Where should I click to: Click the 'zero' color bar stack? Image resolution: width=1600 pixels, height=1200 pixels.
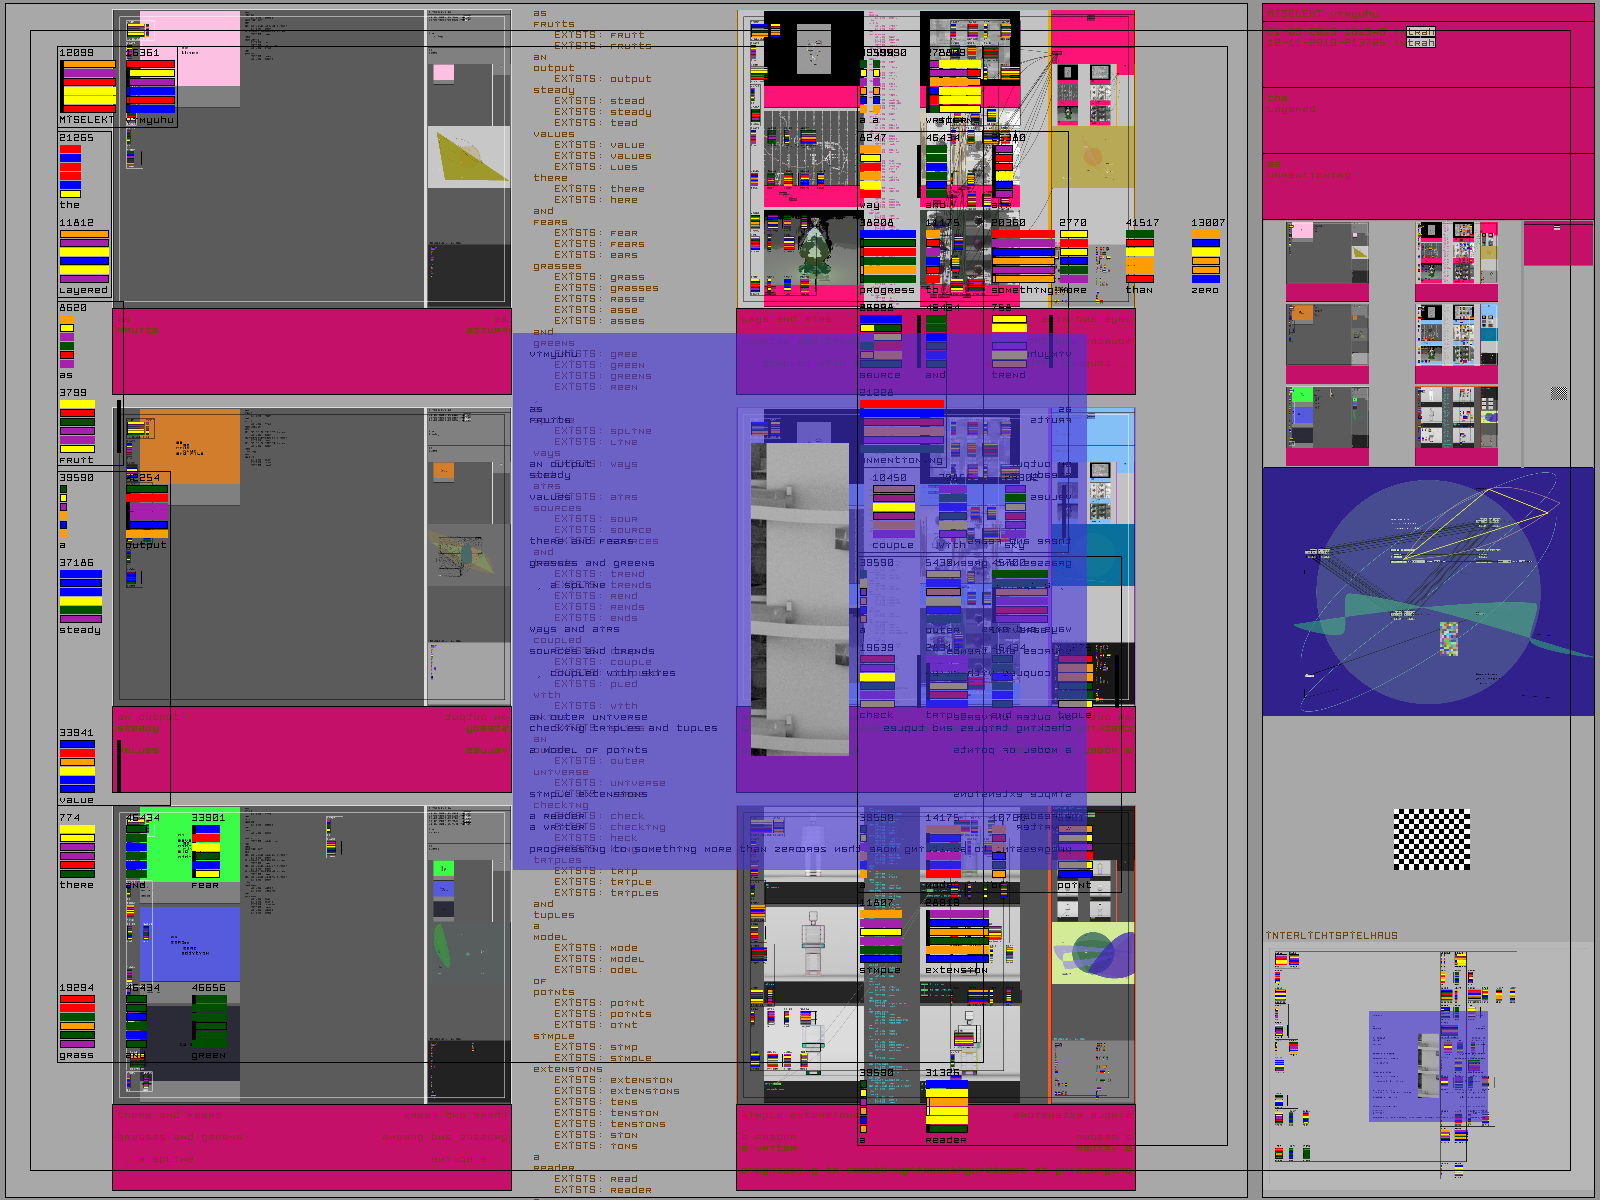click(1205, 257)
